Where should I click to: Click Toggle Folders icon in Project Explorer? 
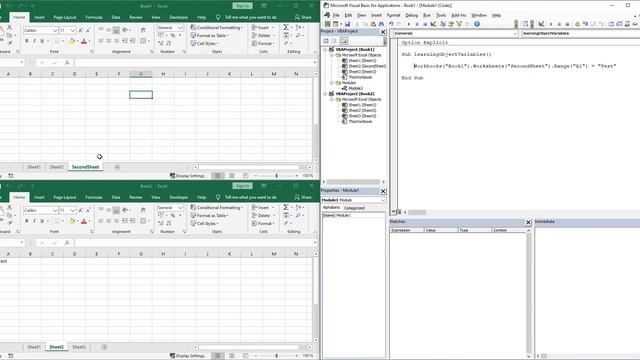[x=344, y=41]
